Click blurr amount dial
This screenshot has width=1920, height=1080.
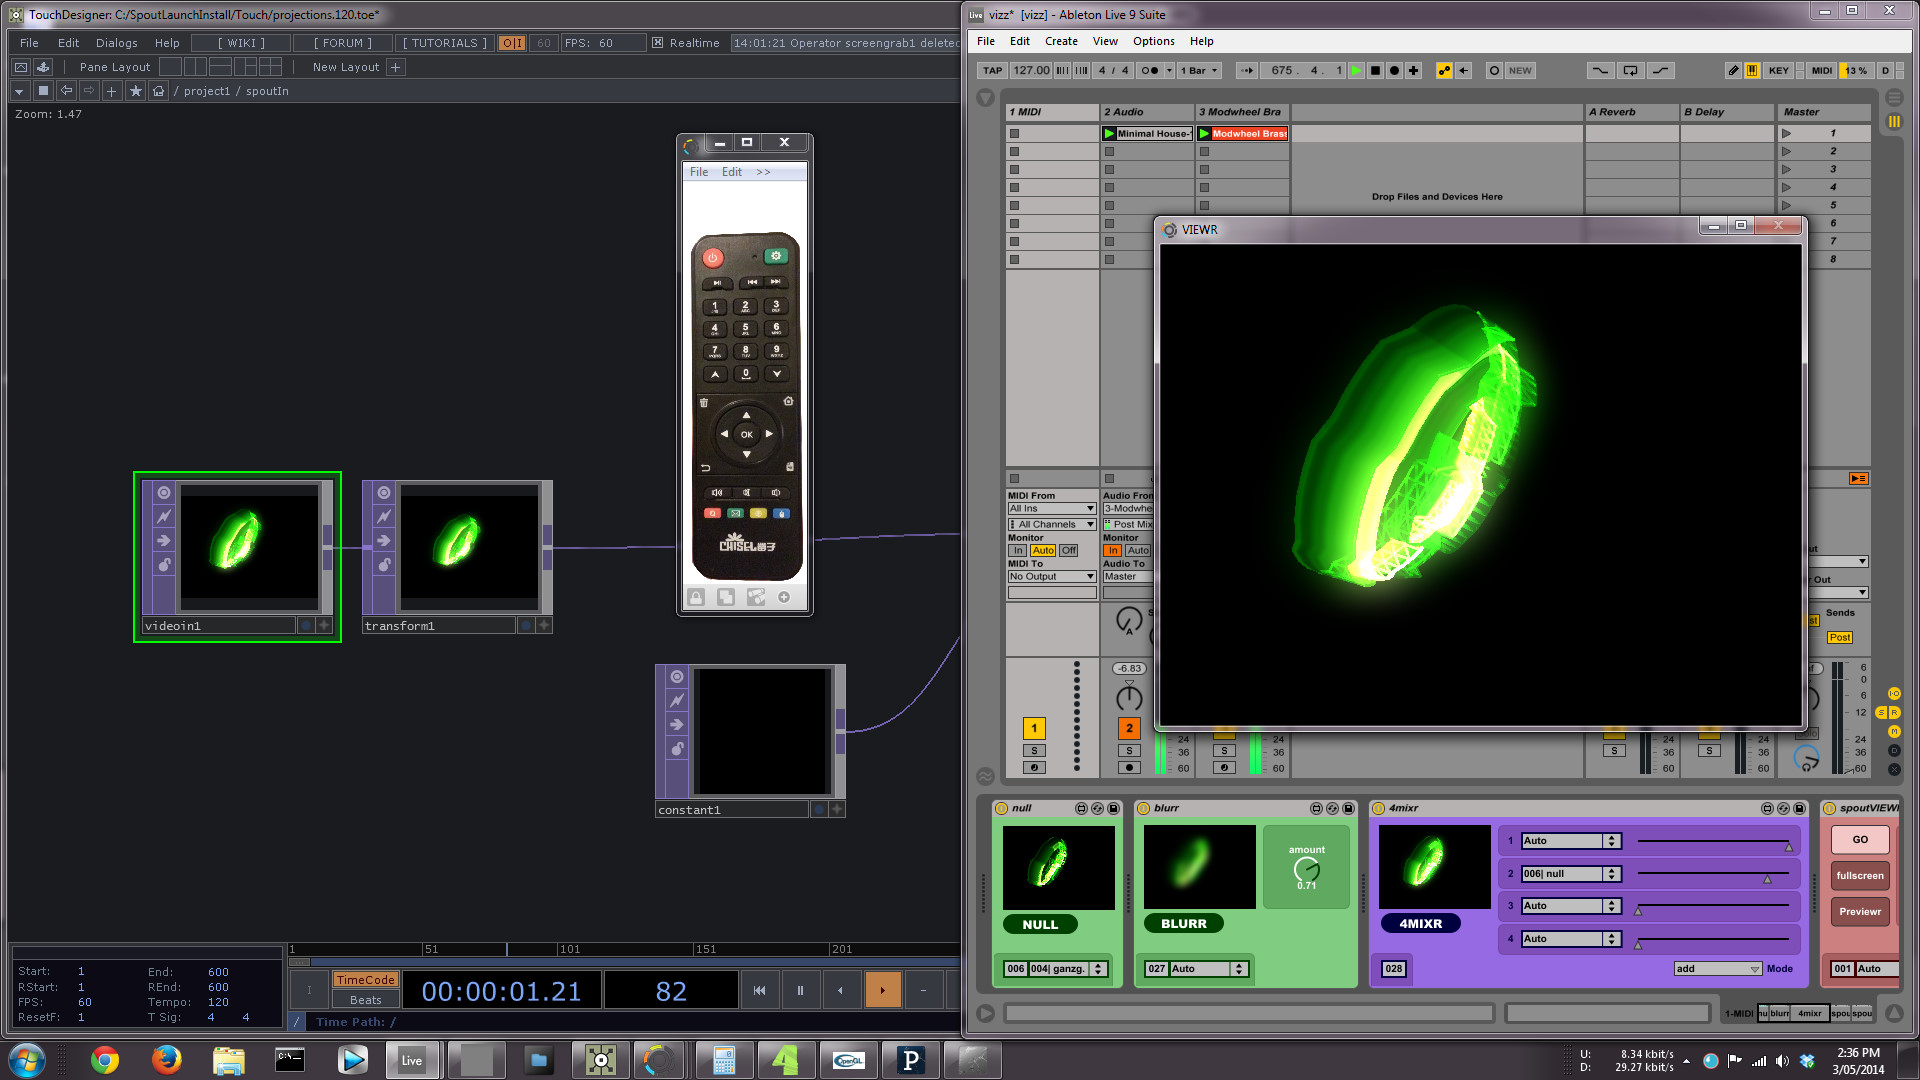(1306, 870)
